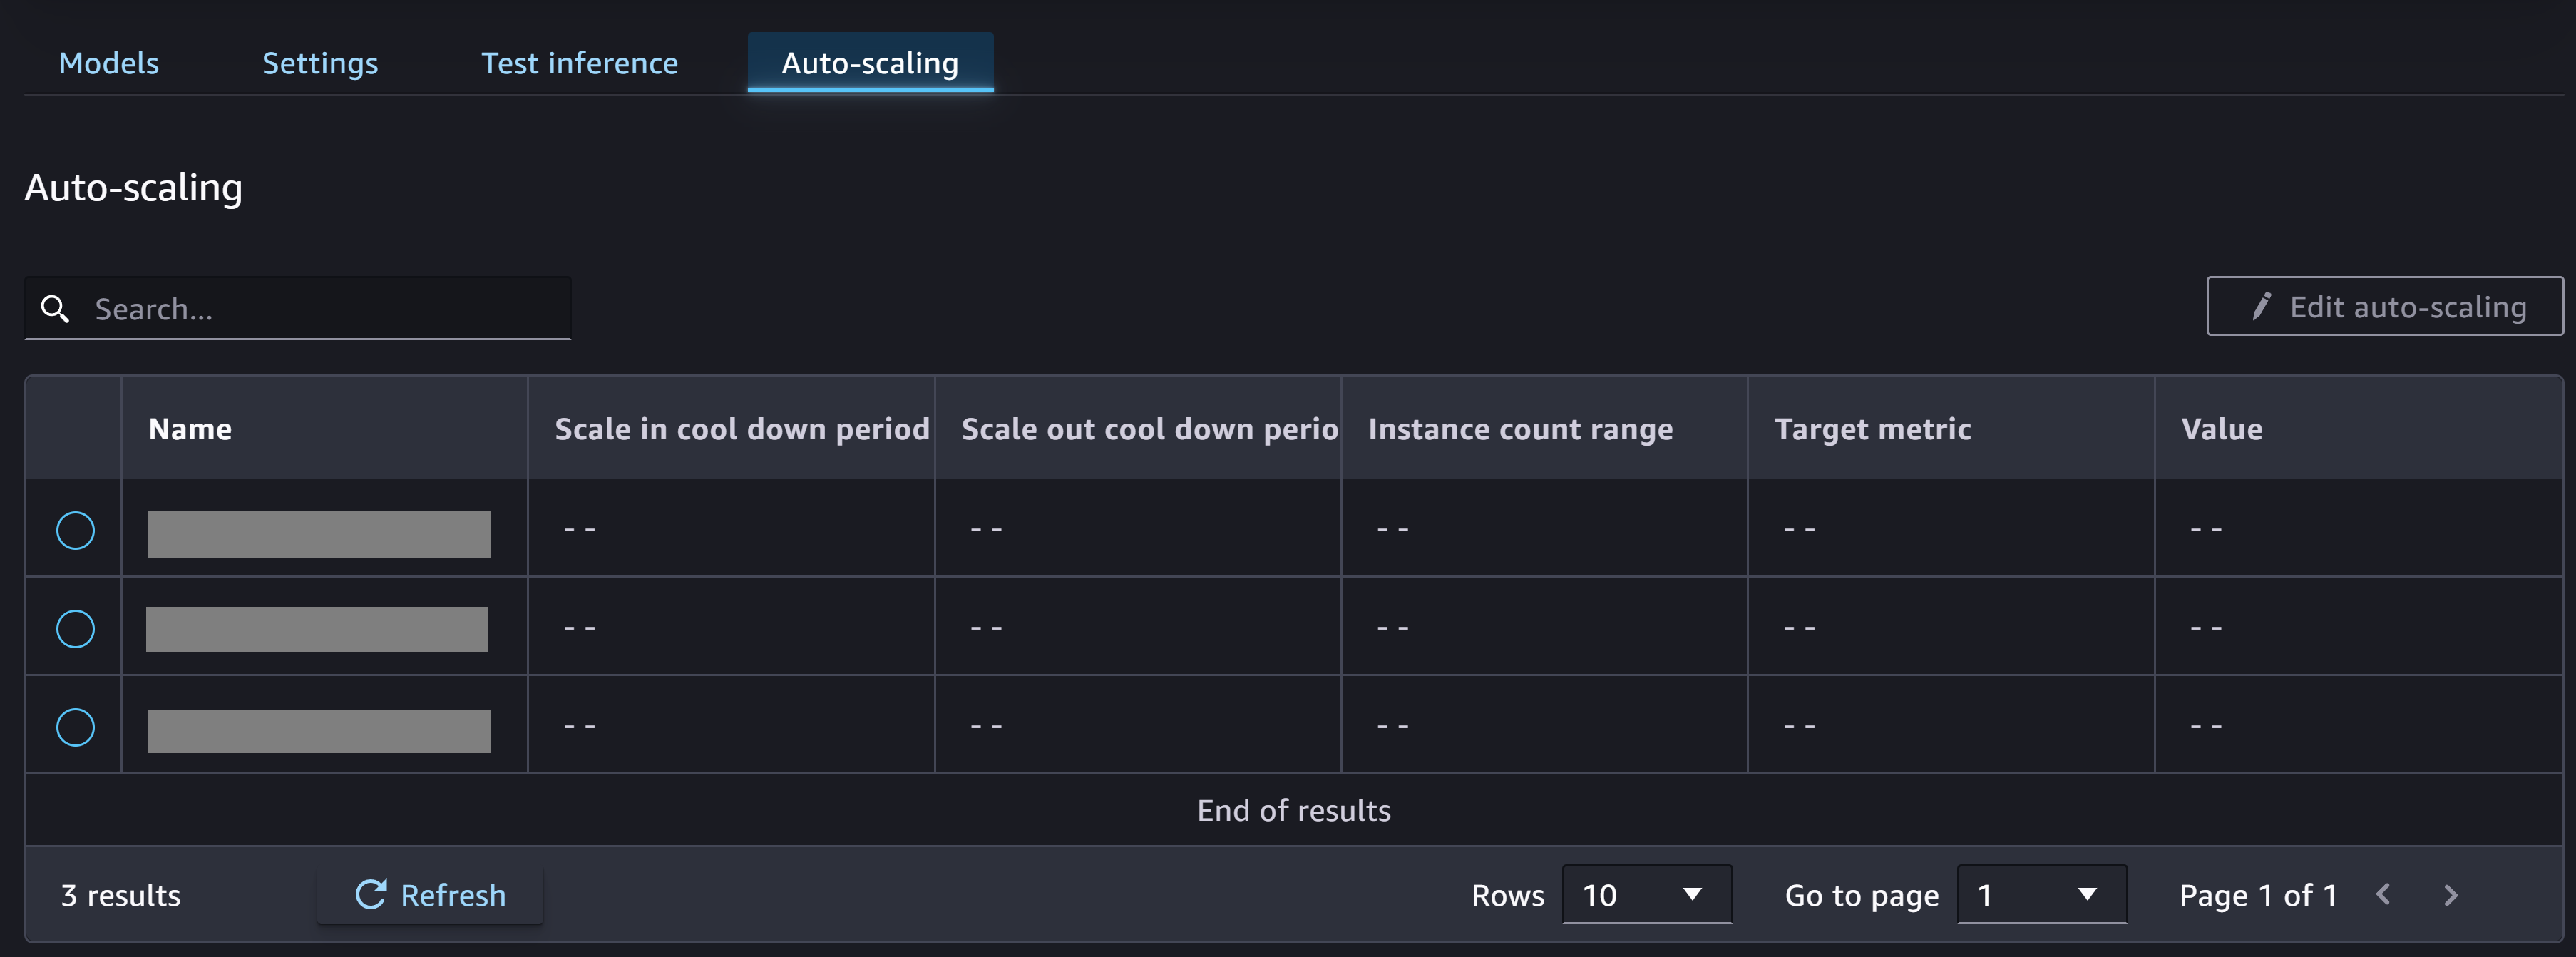This screenshot has height=957, width=2576.
Task: Select the third radio button row
Action: click(x=76, y=725)
